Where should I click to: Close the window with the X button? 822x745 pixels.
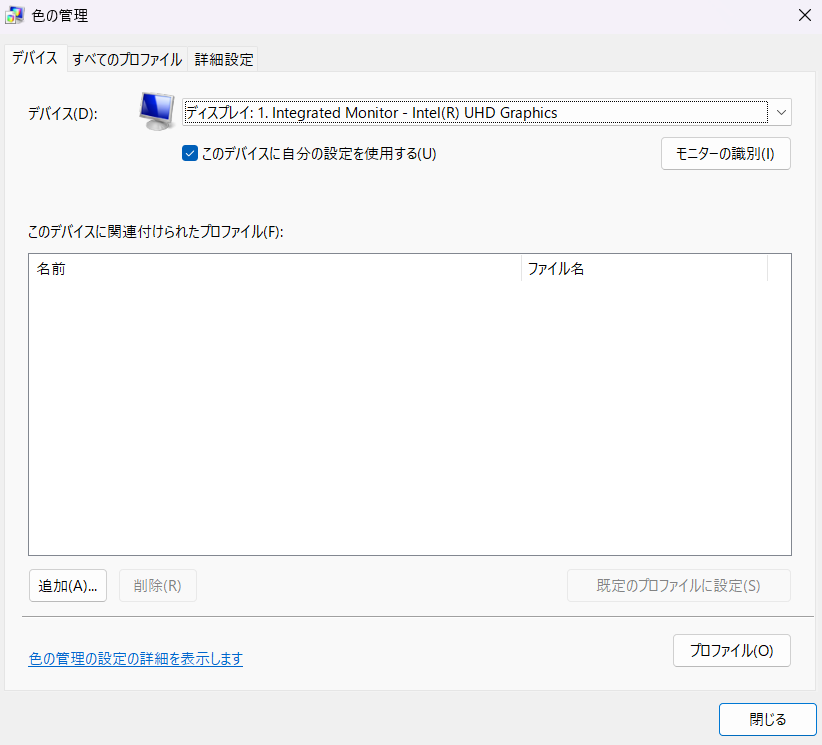[x=805, y=15]
